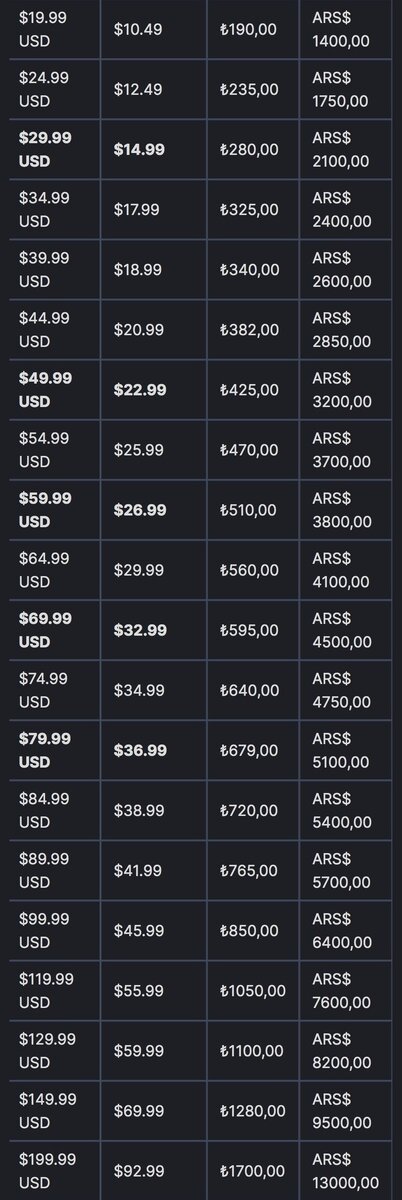This screenshot has height=1200, width=402.
Task: Click the ARS$ 13000,00 cell
Action: (x=350, y=1169)
